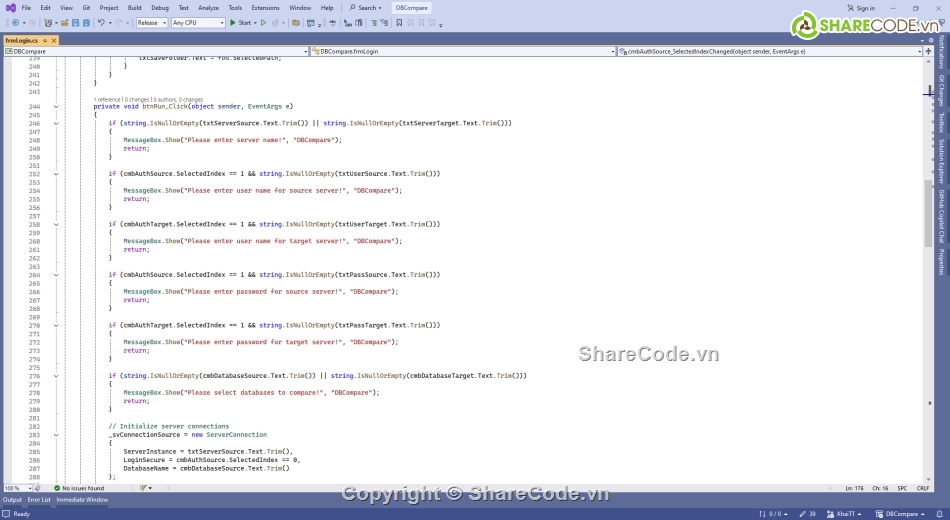The height and width of the screenshot is (520, 950).
Task: Switch to the Output tab
Action: pos(12,500)
